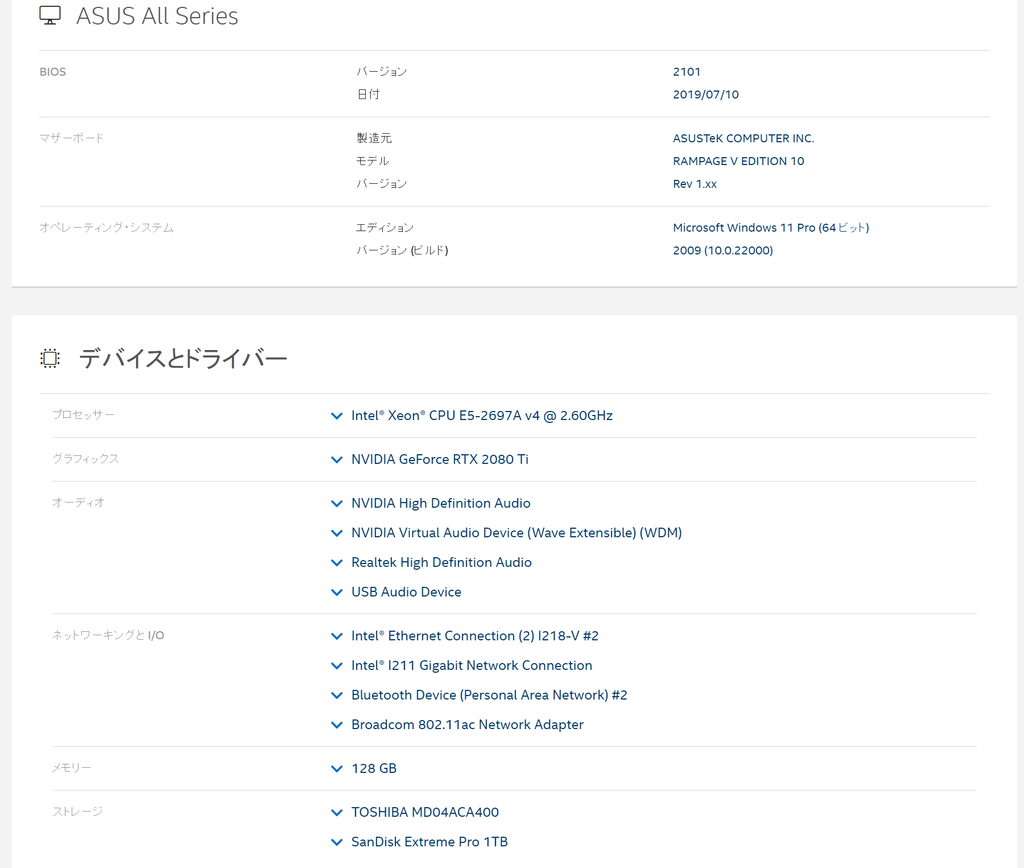
Task: Click the グラフィックス category label
Action: (86, 459)
